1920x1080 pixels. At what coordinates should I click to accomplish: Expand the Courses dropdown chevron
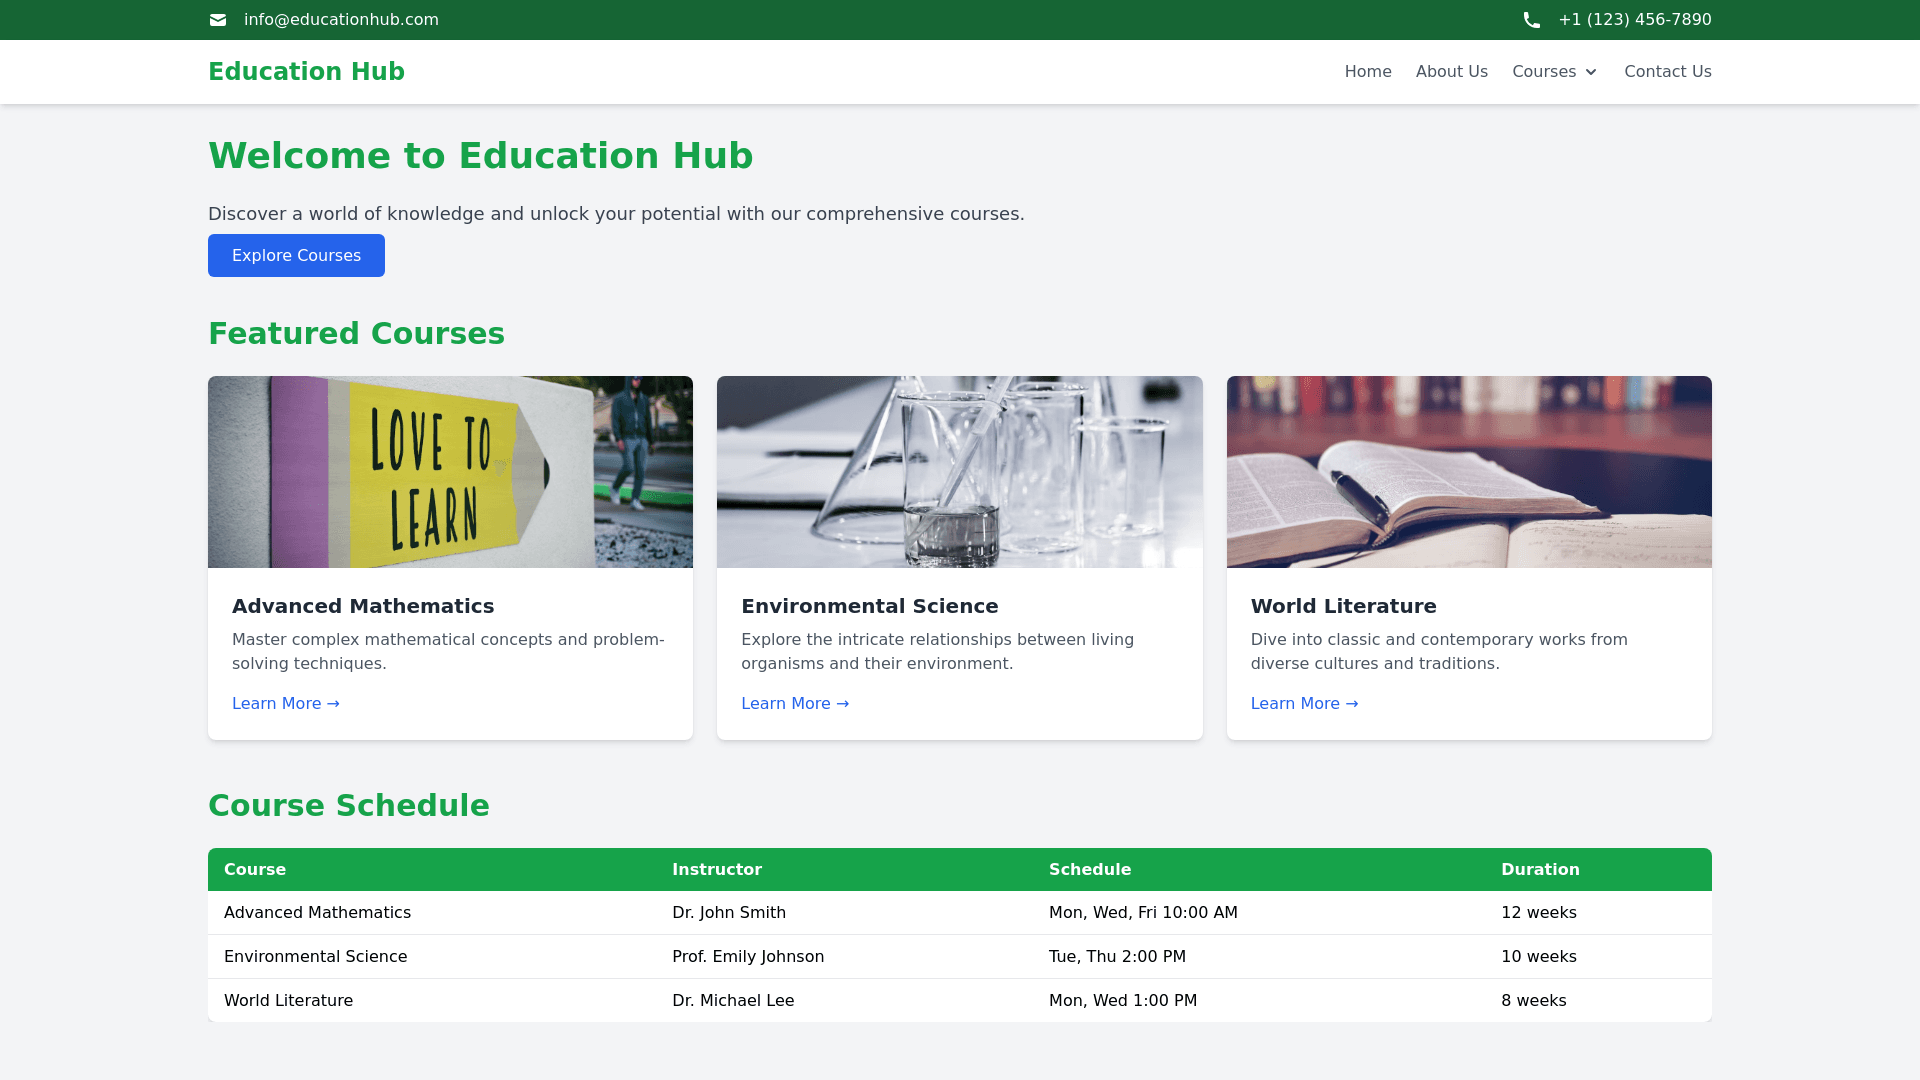[1590, 72]
